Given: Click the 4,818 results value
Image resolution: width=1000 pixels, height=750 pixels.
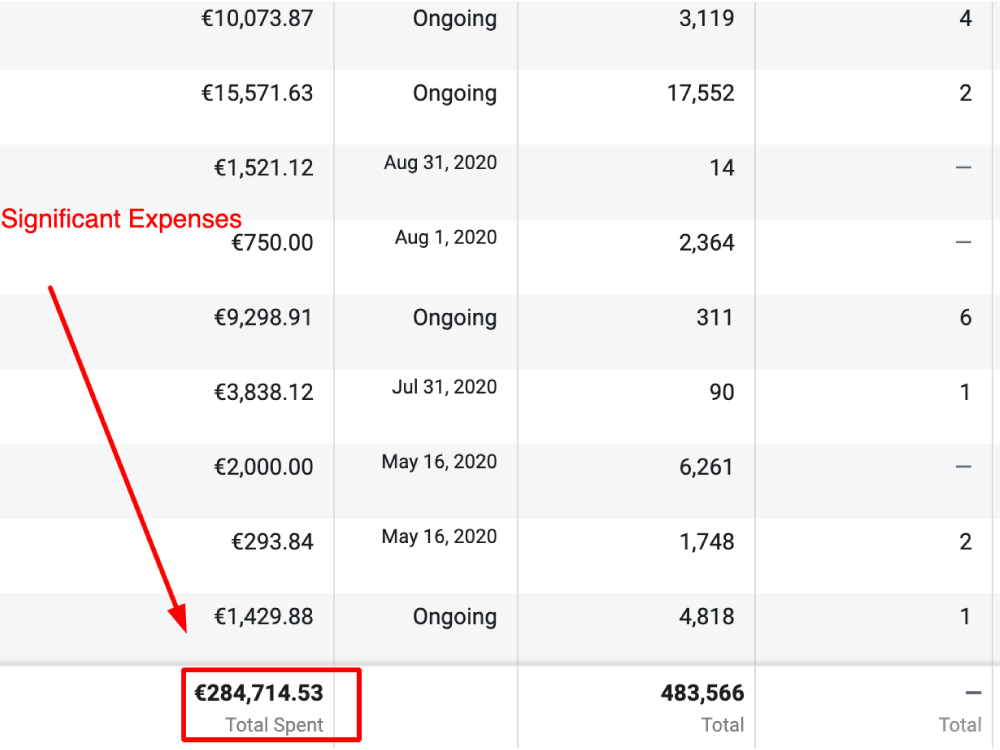Looking at the screenshot, I should tap(706, 617).
